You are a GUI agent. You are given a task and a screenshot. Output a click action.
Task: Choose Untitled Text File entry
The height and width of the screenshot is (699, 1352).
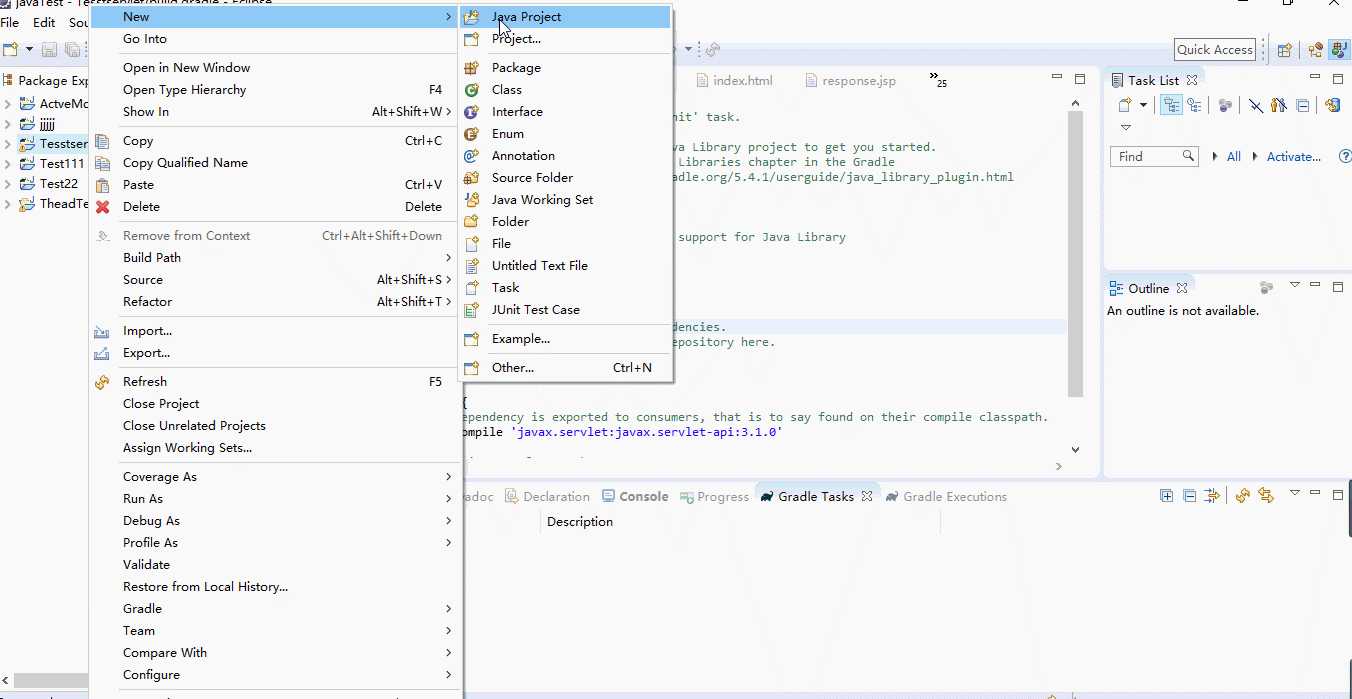point(565,266)
